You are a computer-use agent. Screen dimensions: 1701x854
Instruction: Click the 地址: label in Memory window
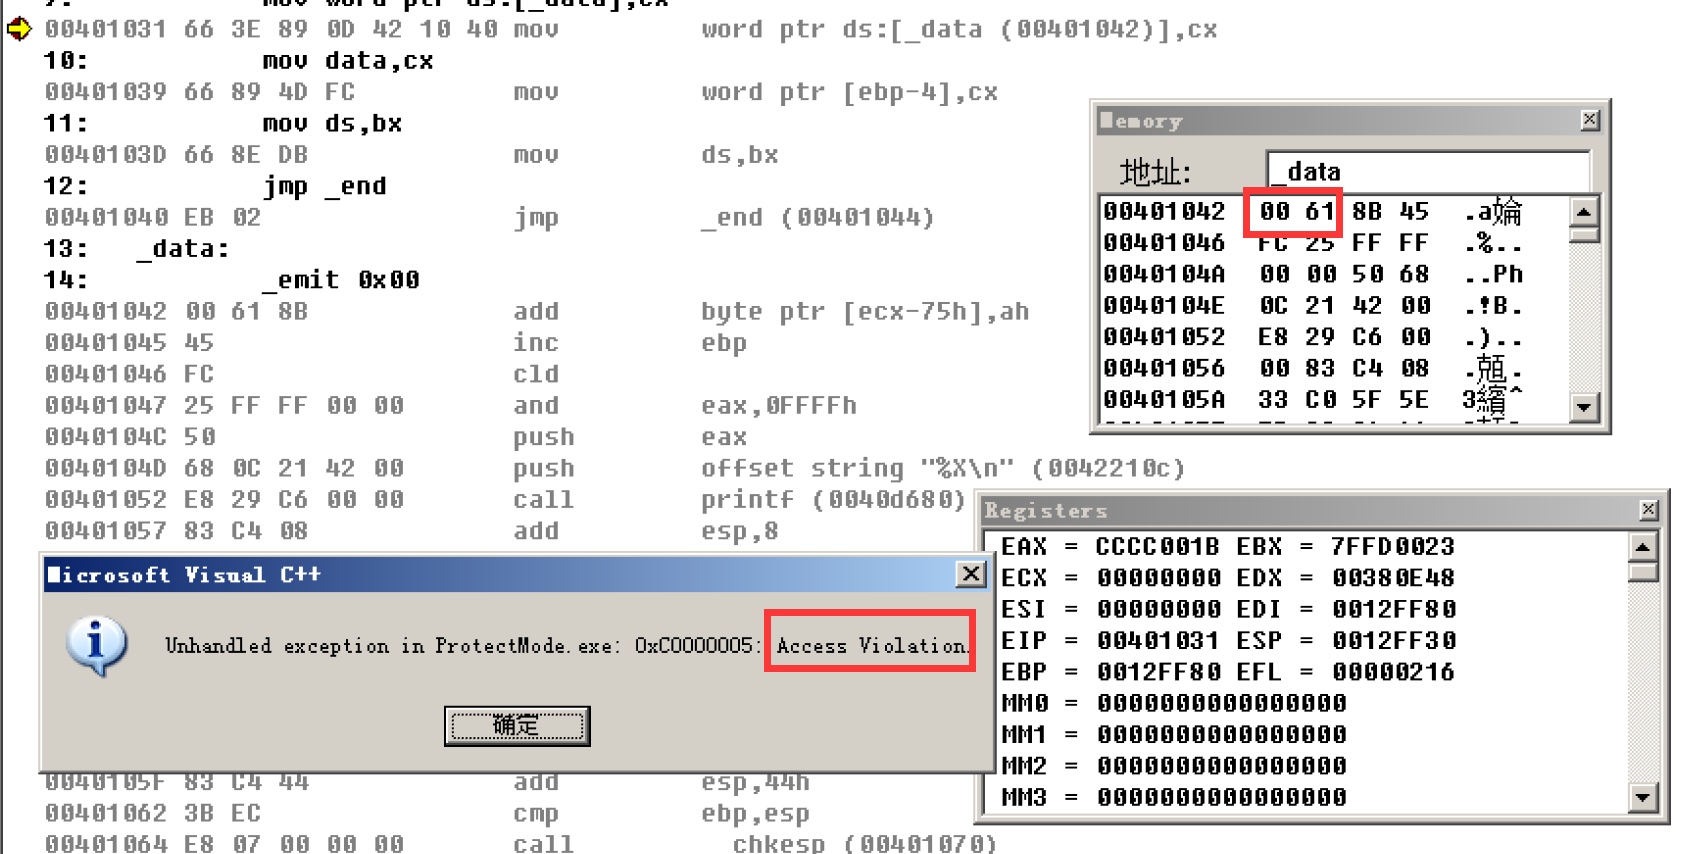[x=1155, y=172]
